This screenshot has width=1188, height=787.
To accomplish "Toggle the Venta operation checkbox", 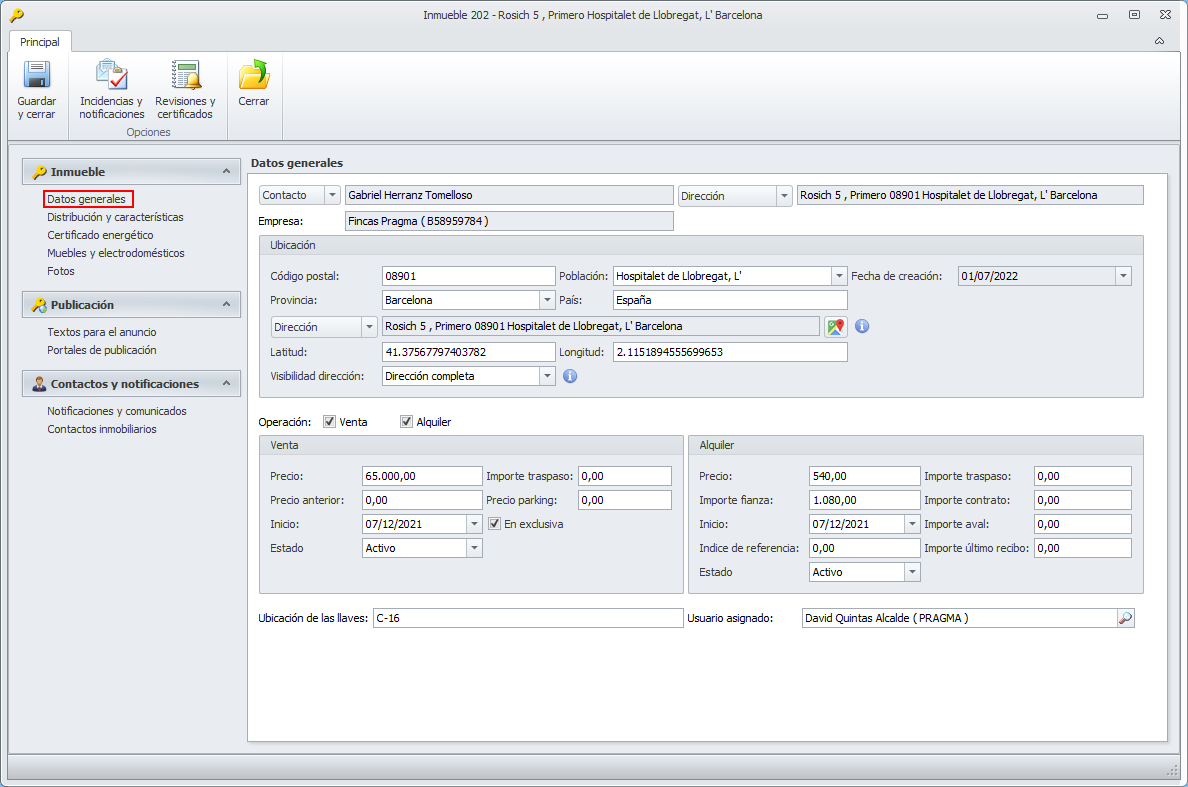I will pos(329,422).
